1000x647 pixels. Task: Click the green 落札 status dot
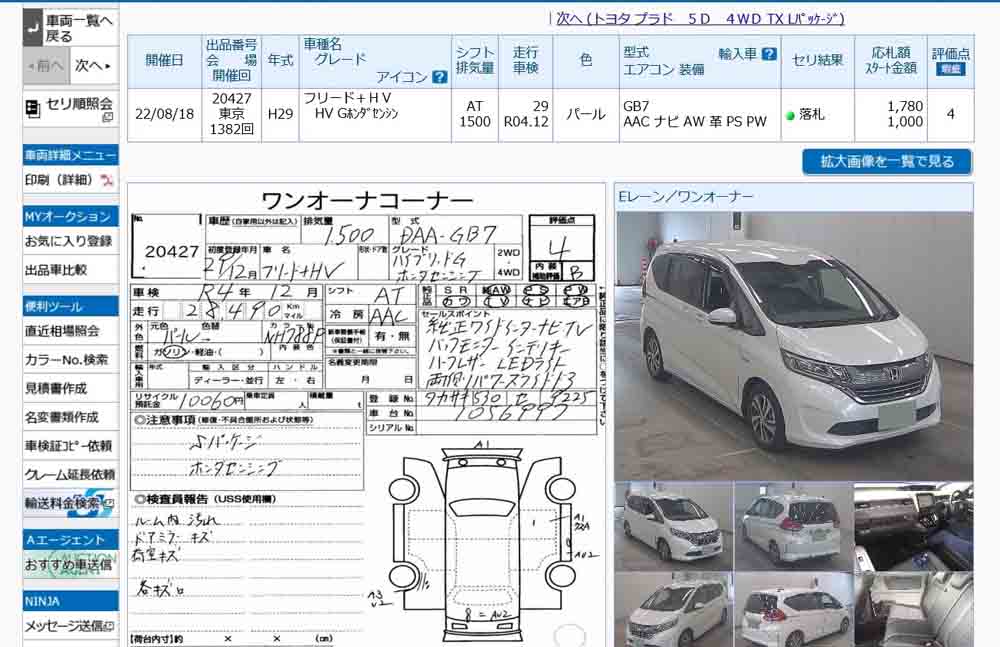pyautogui.click(x=790, y=115)
